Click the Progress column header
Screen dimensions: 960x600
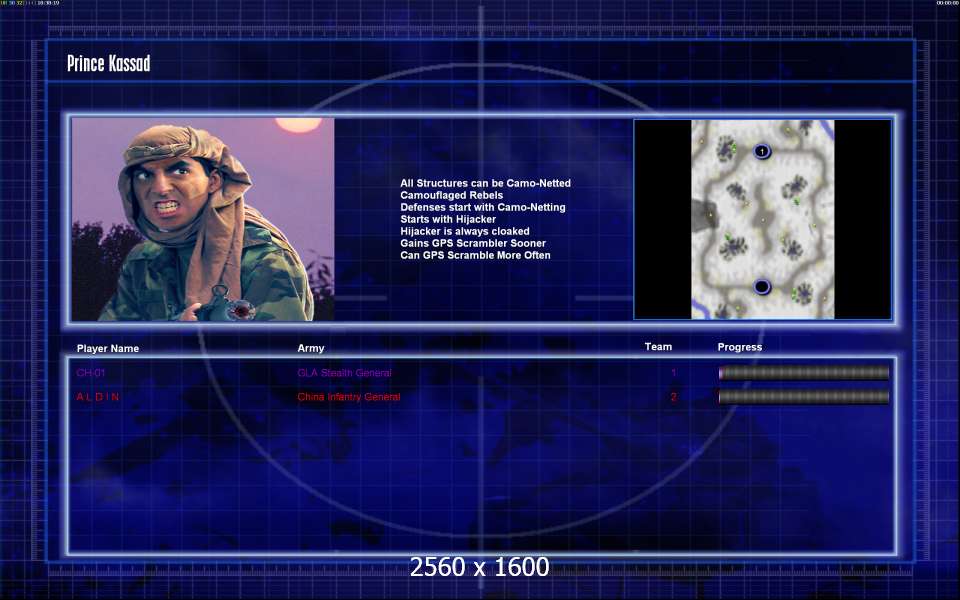tap(740, 347)
